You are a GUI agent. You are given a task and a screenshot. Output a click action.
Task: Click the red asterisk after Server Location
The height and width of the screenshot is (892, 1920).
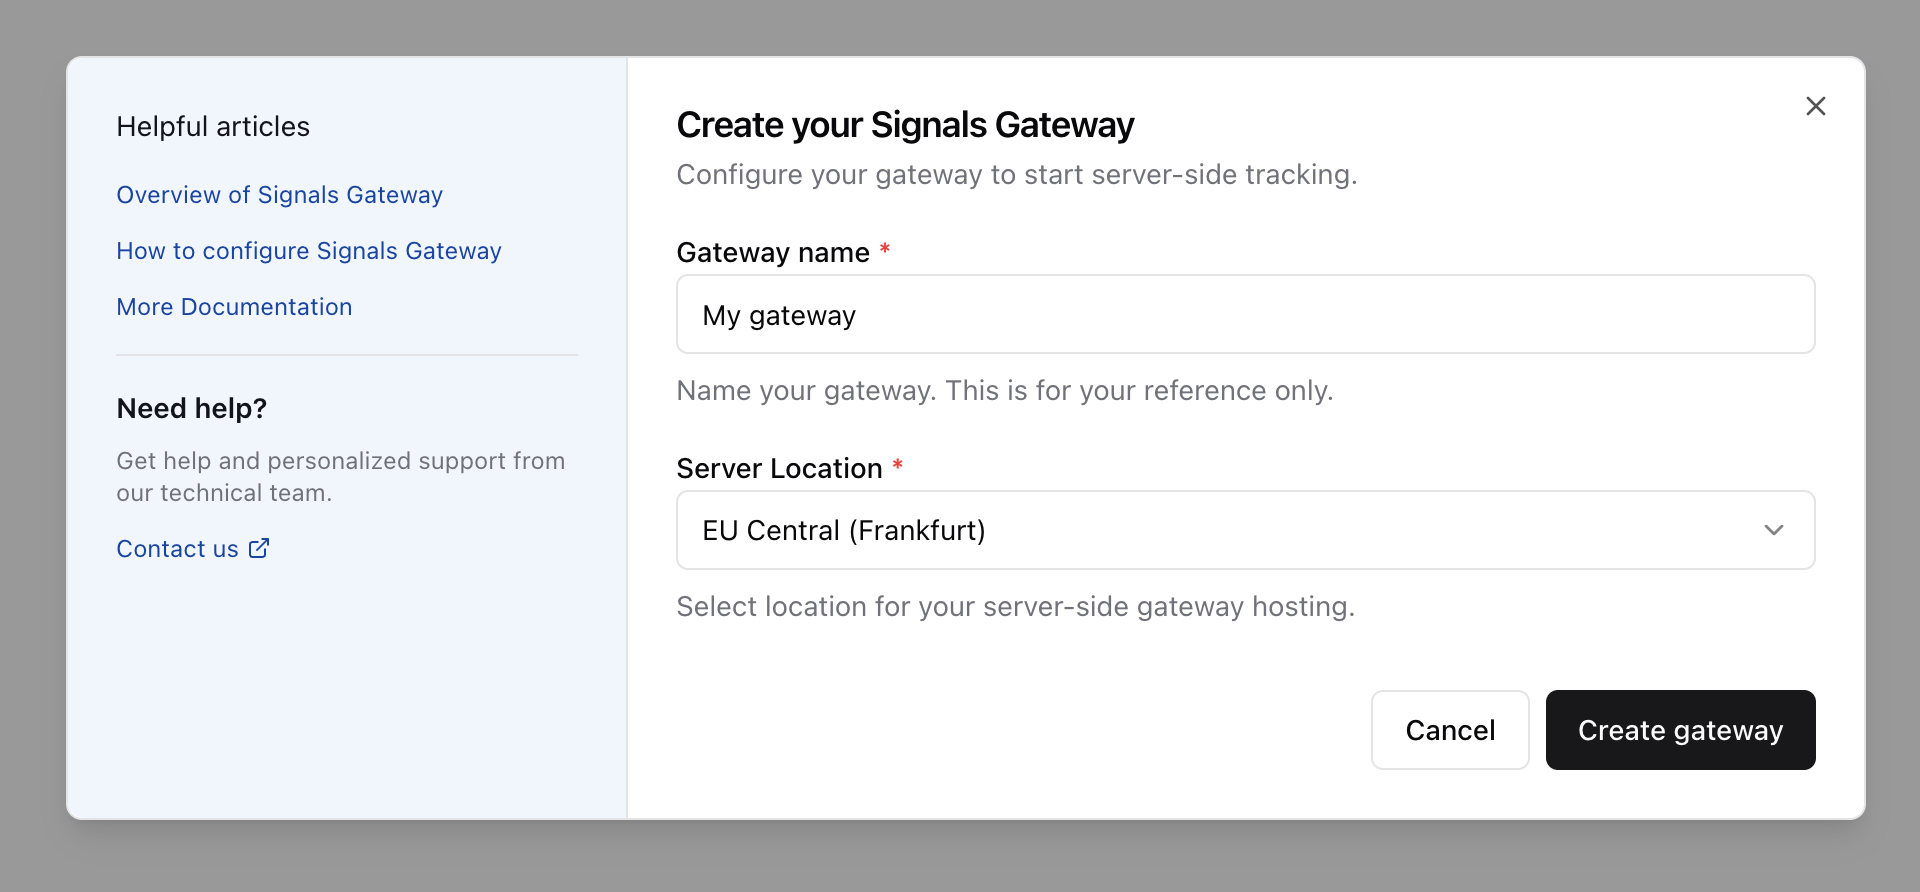pos(898,464)
